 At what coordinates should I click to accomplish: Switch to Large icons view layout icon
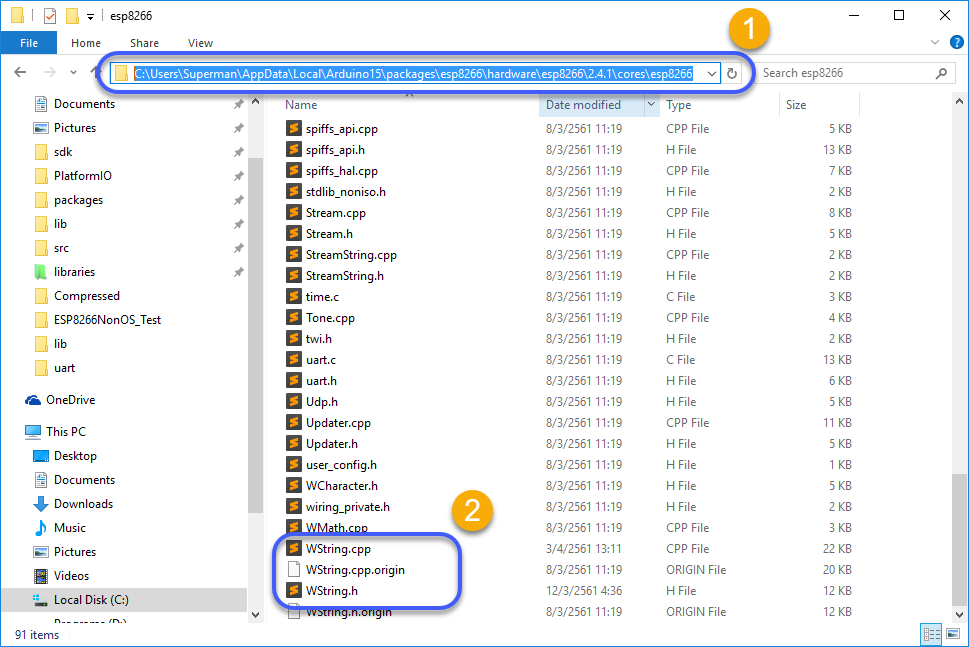(953, 634)
